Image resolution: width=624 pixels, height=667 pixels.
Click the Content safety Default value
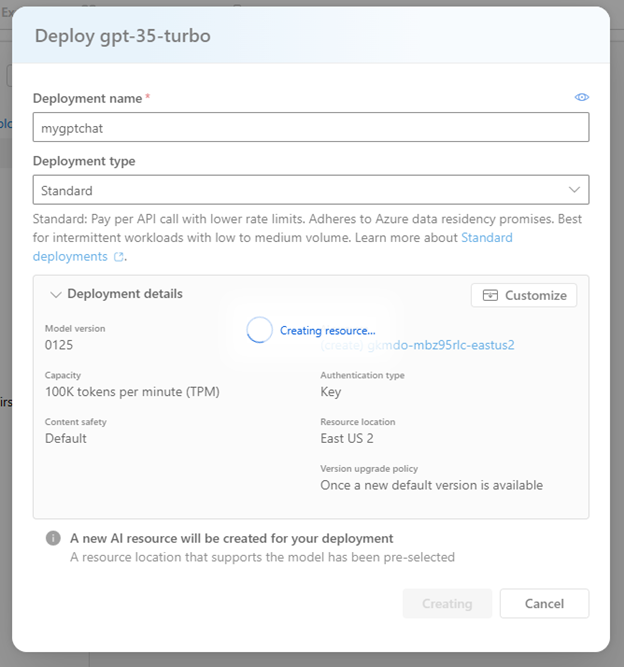[x=66, y=438]
